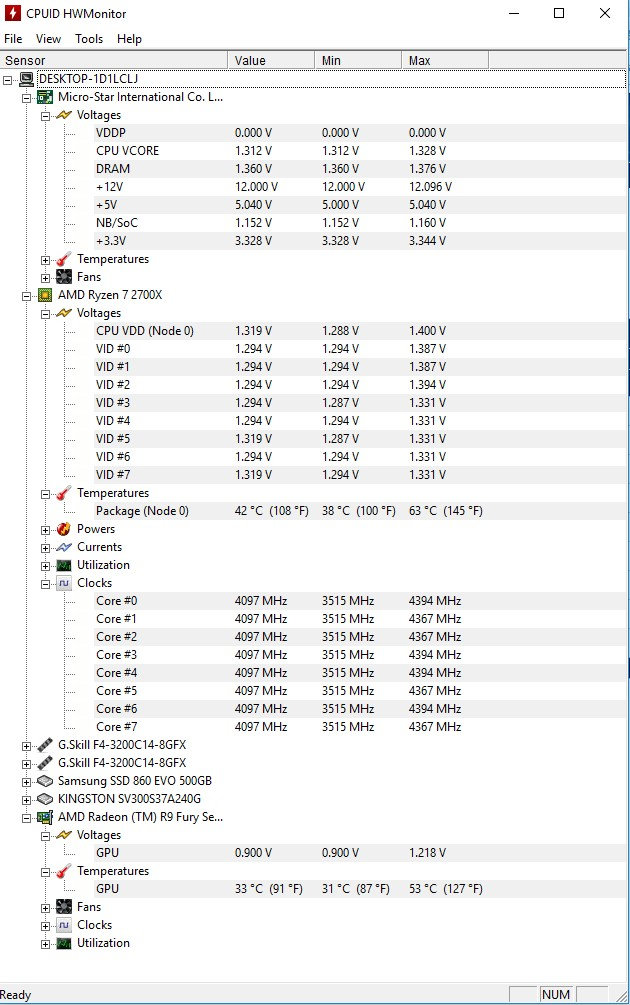This screenshot has width=630, height=1005.
Task: Click the HWMonitor app icon in title bar
Action: 12,13
